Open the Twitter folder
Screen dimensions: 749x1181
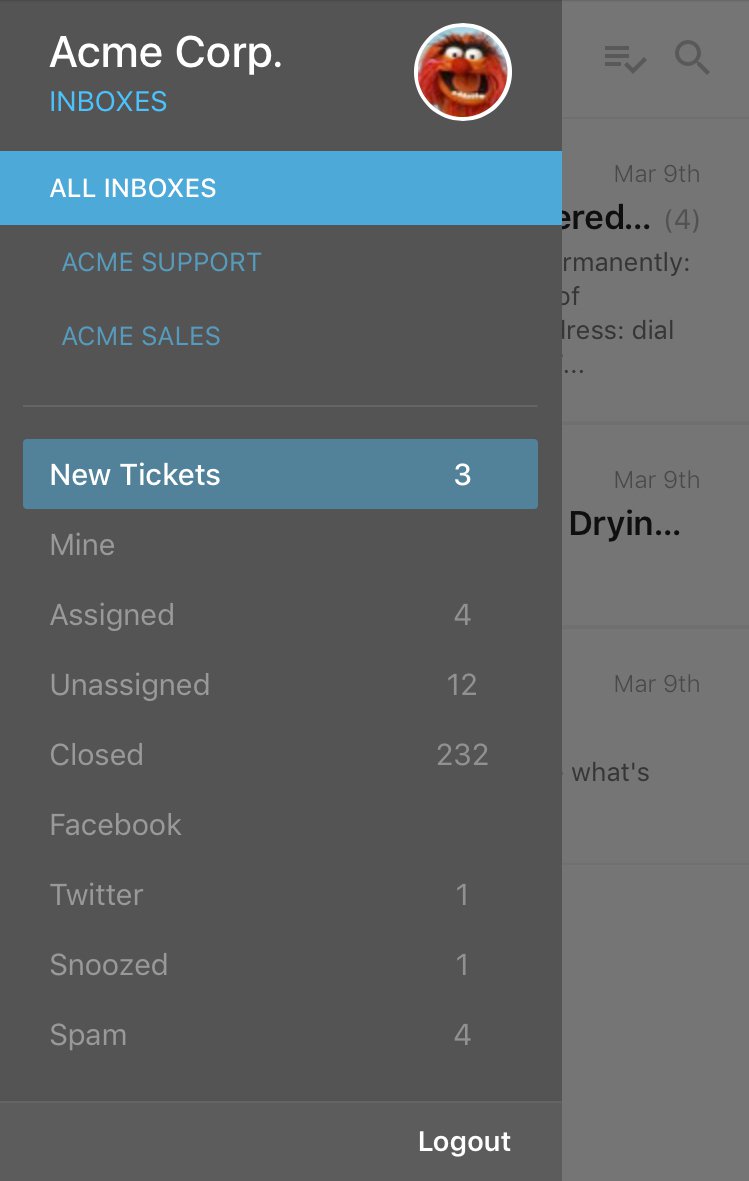click(280, 895)
